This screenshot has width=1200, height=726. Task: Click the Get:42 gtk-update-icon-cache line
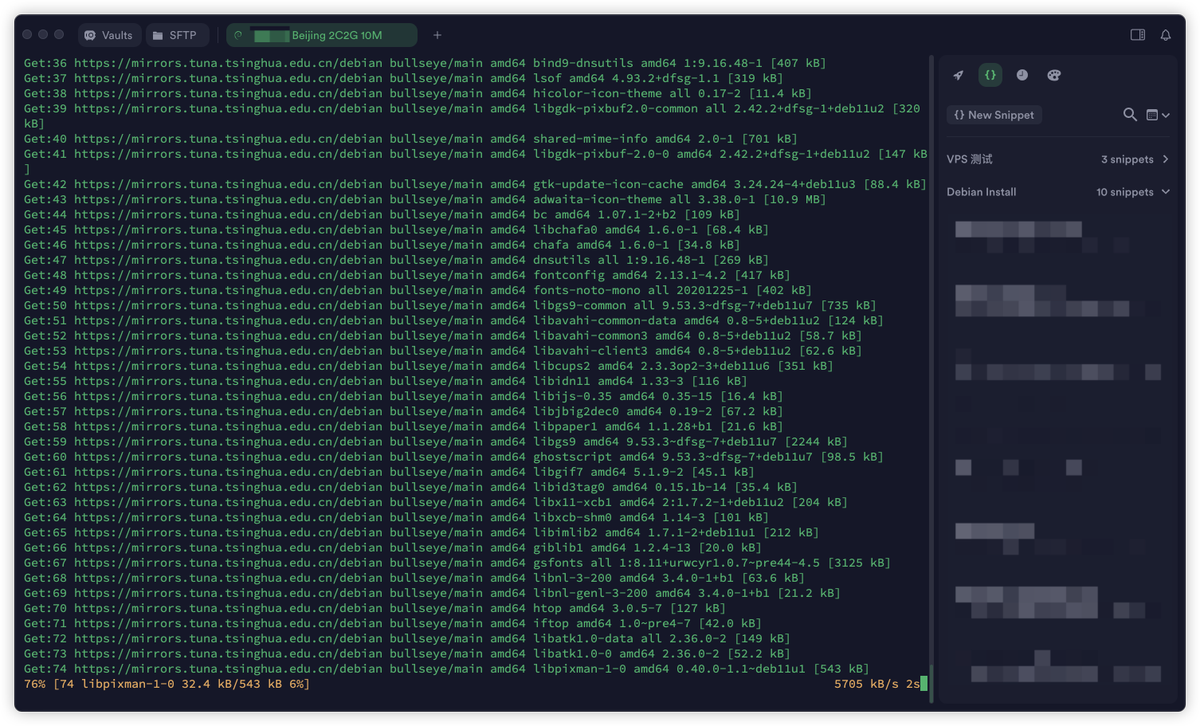click(x=475, y=184)
